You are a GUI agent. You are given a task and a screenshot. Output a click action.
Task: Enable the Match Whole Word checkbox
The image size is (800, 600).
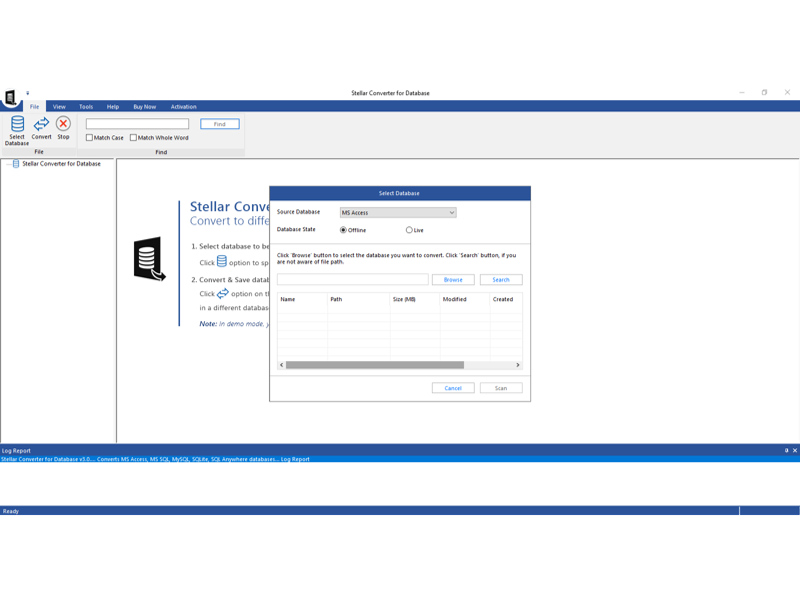[133, 138]
